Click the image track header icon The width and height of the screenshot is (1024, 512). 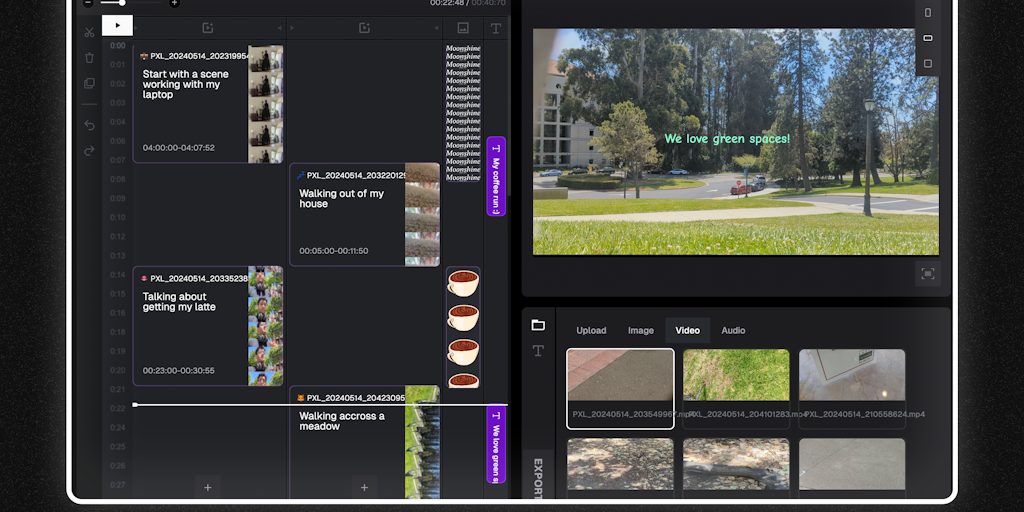pos(463,28)
